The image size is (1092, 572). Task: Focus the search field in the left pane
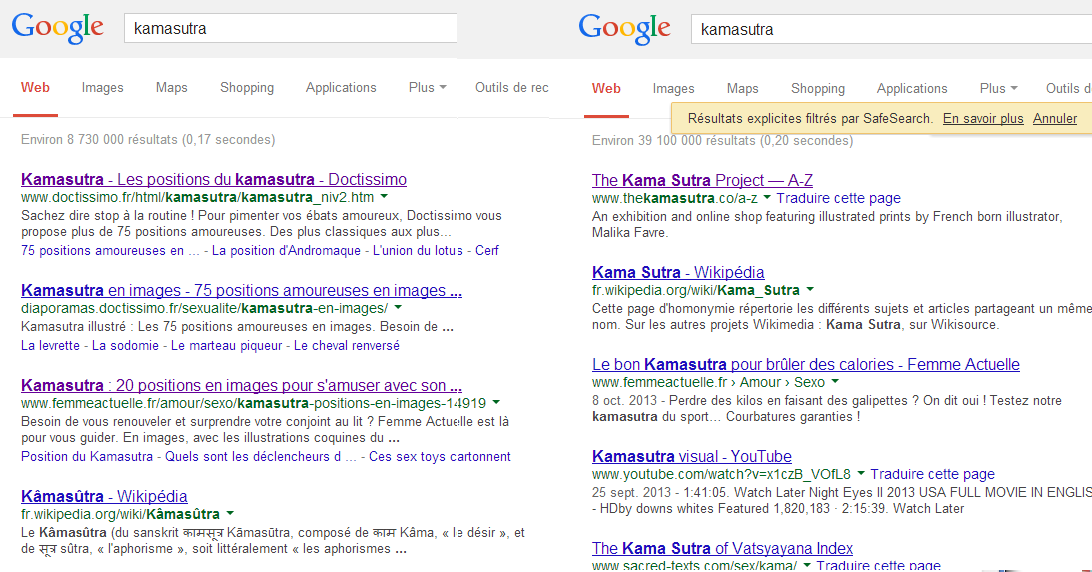290,28
